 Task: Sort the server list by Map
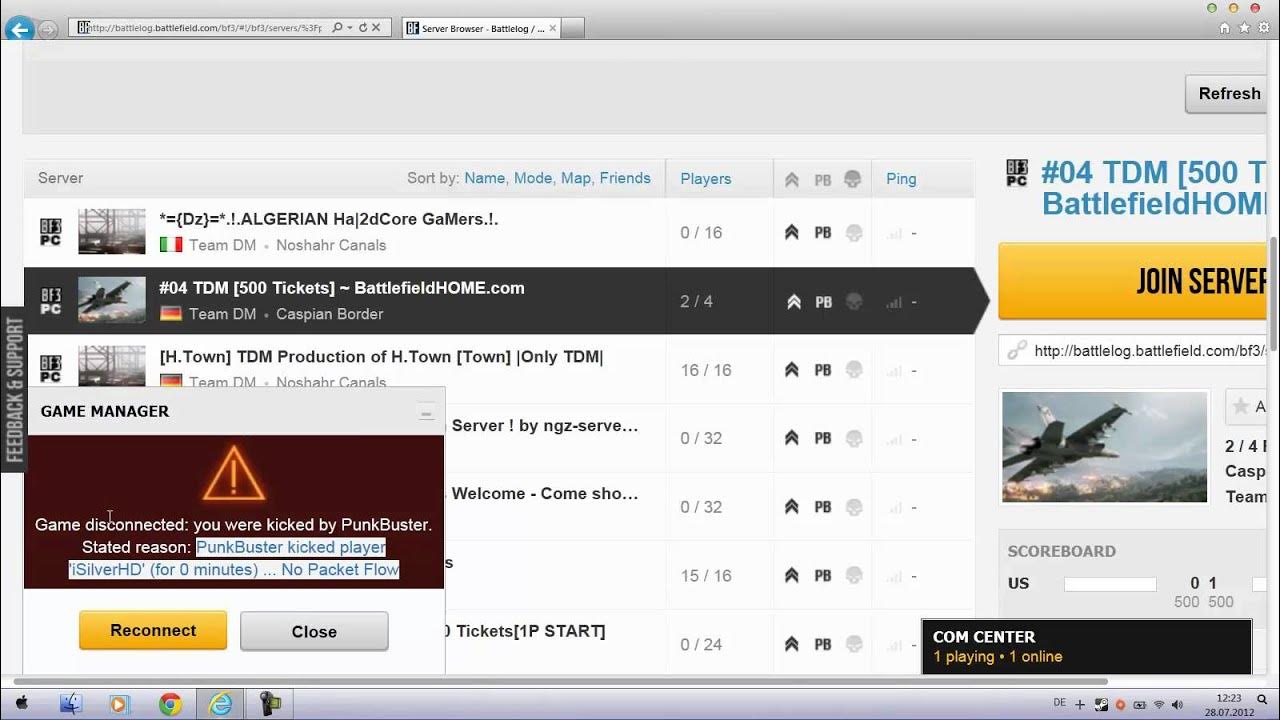(x=576, y=178)
